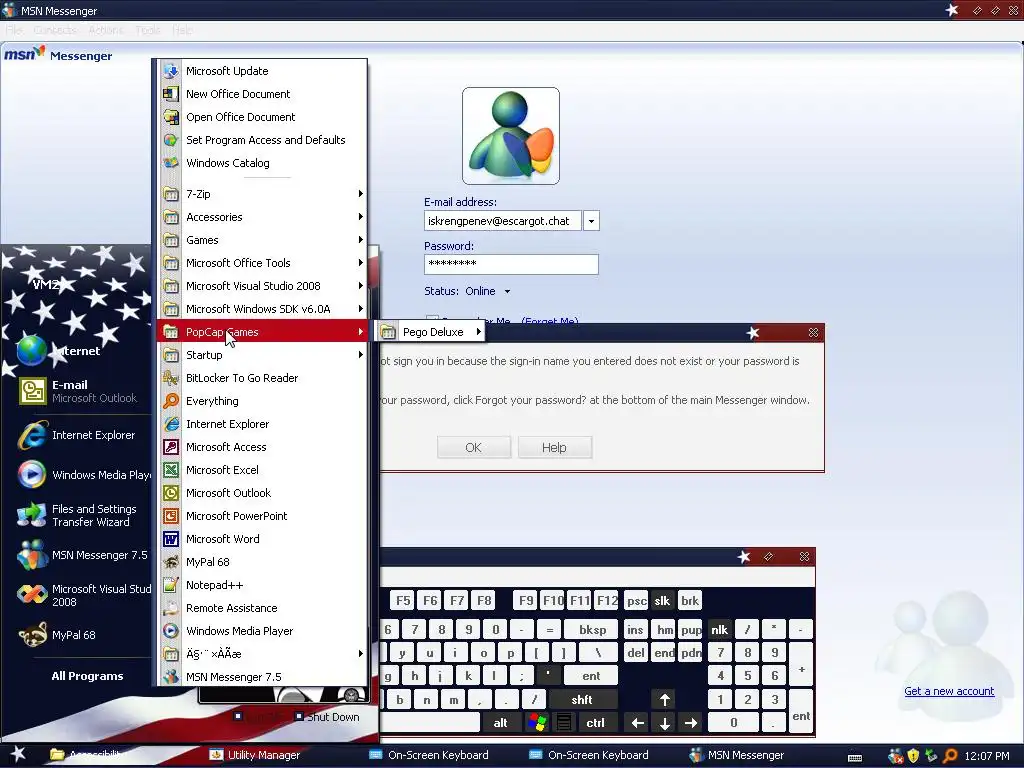The height and width of the screenshot is (768, 1024).
Task: Click the alt key on On-Screen Keyboard
Action: tap(500, 723)
